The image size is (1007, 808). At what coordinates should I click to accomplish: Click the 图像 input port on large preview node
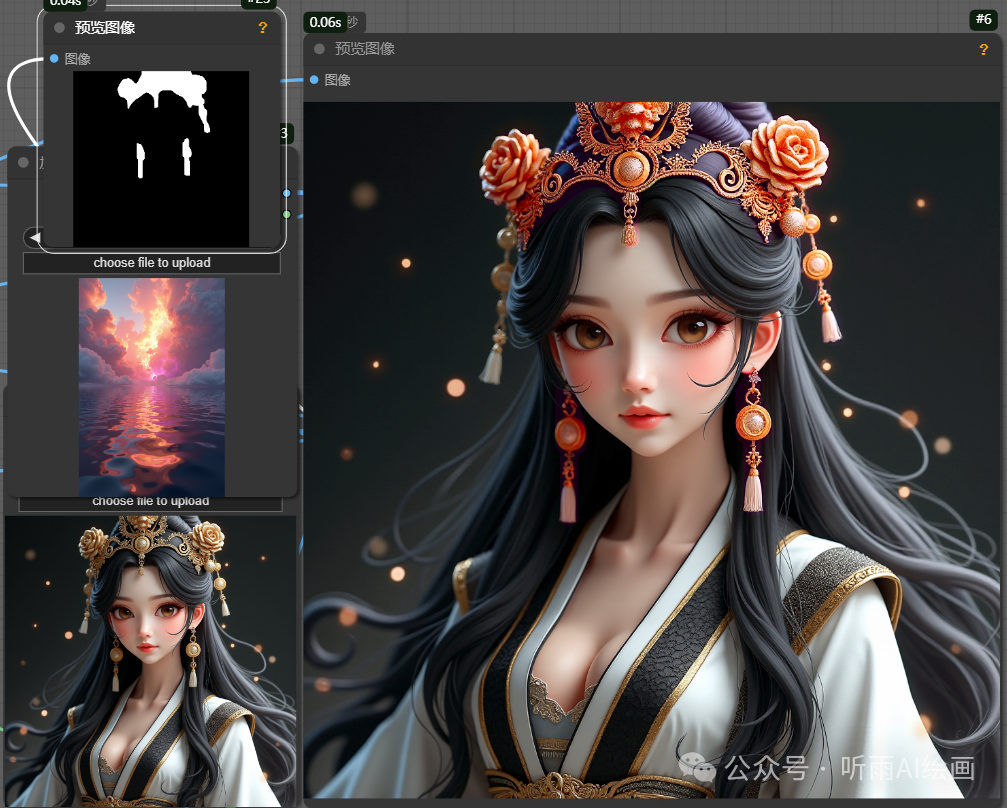pyautogui.click(x=314, y=80)
